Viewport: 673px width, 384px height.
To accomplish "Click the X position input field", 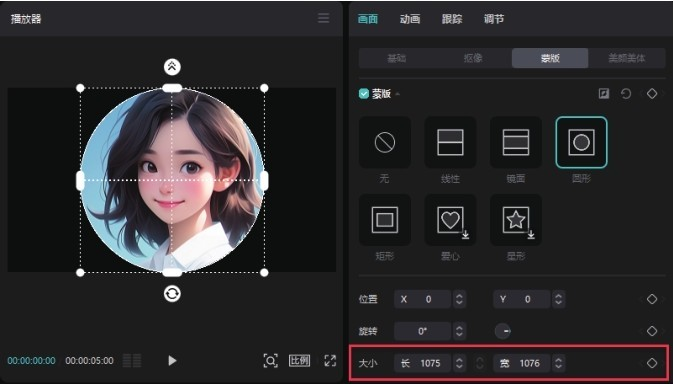I will click(x=423, y=299).
